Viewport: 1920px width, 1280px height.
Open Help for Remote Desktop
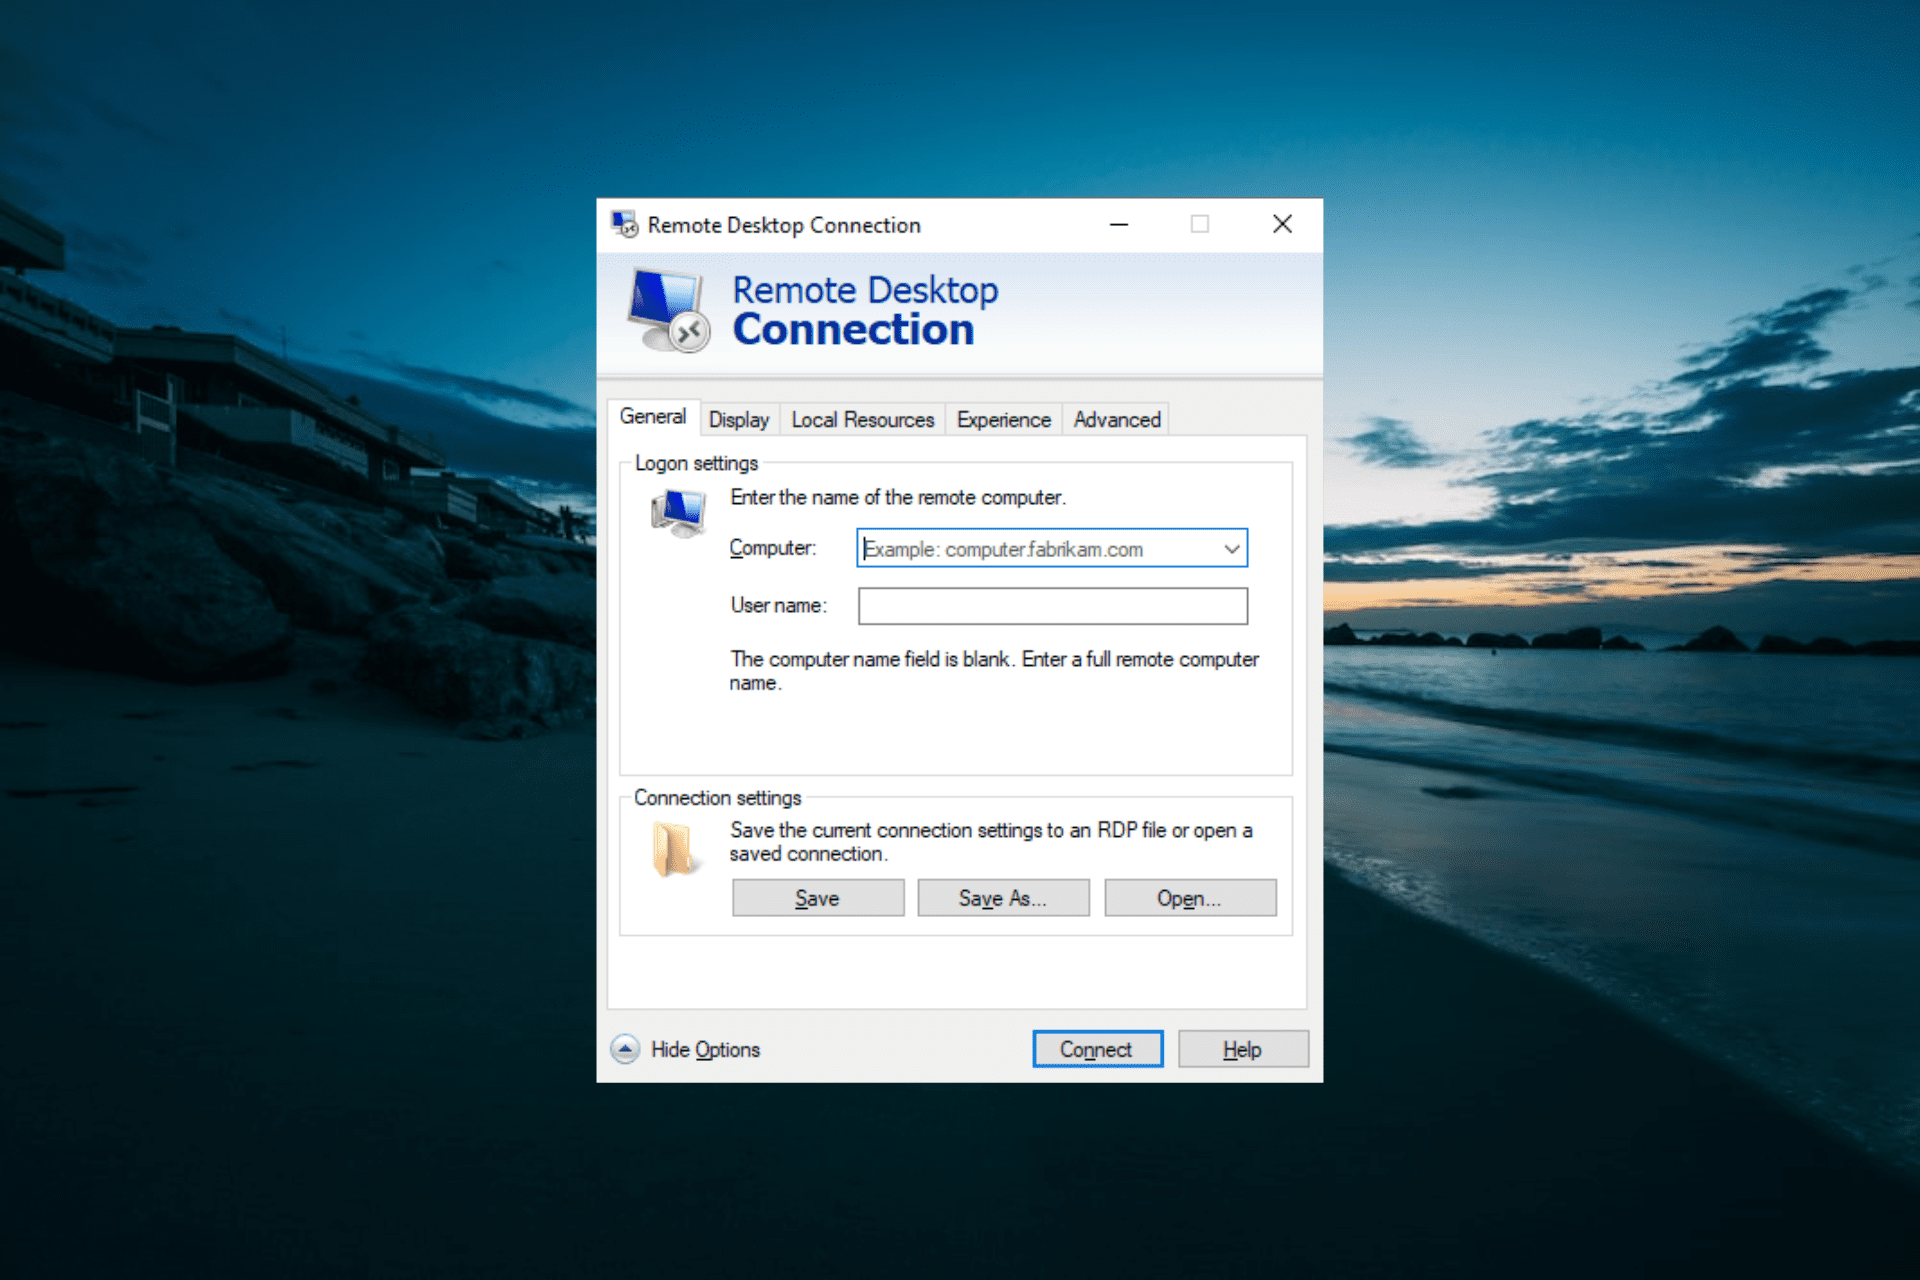[1243, 1049]
